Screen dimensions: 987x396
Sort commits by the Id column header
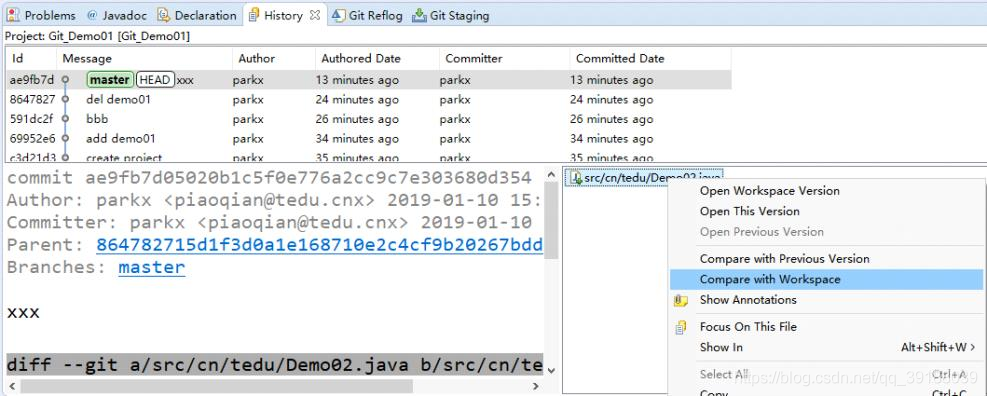31,59
